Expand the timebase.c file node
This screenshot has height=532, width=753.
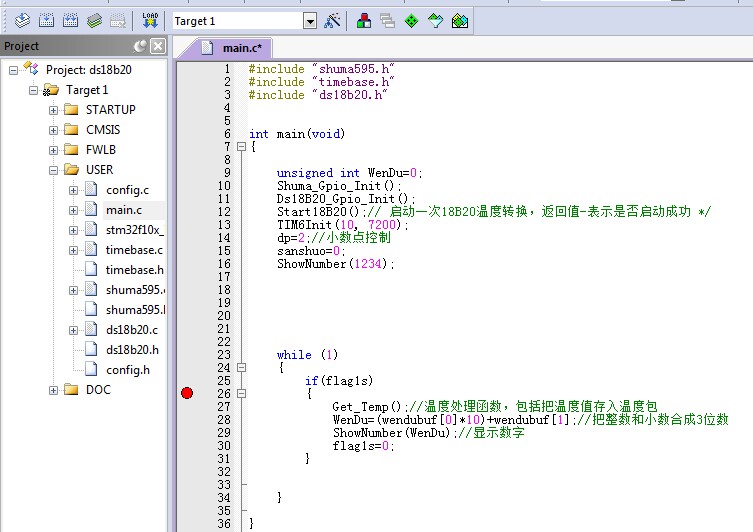73,250
